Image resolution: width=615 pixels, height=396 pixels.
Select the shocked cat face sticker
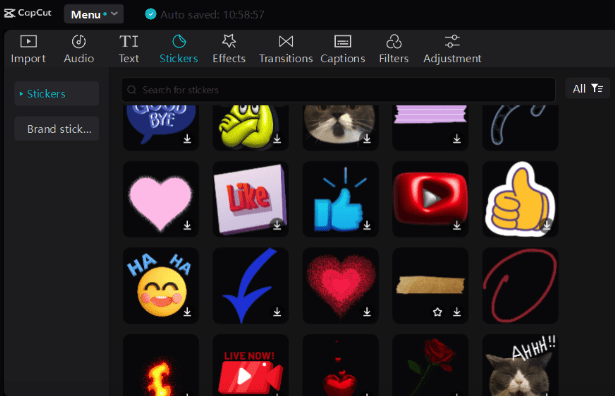pyautogui.click(x=340, y=127)
